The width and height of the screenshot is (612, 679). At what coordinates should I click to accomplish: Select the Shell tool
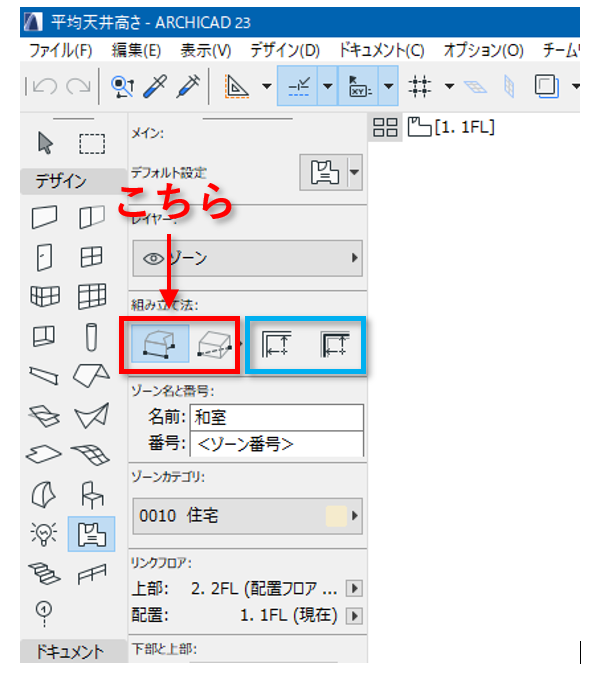click(x=91, y=415)
